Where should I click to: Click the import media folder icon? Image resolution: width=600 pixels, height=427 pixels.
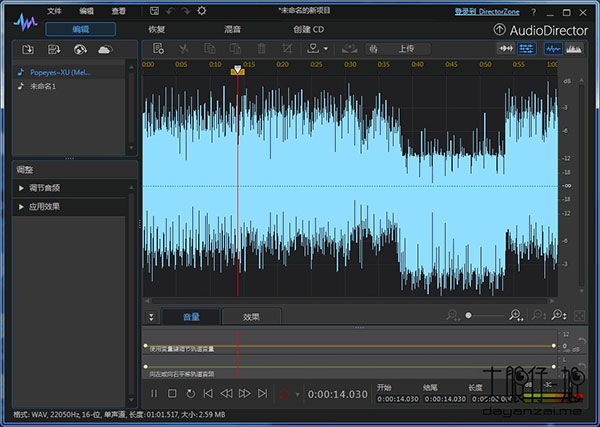click(x=29, y=48)
